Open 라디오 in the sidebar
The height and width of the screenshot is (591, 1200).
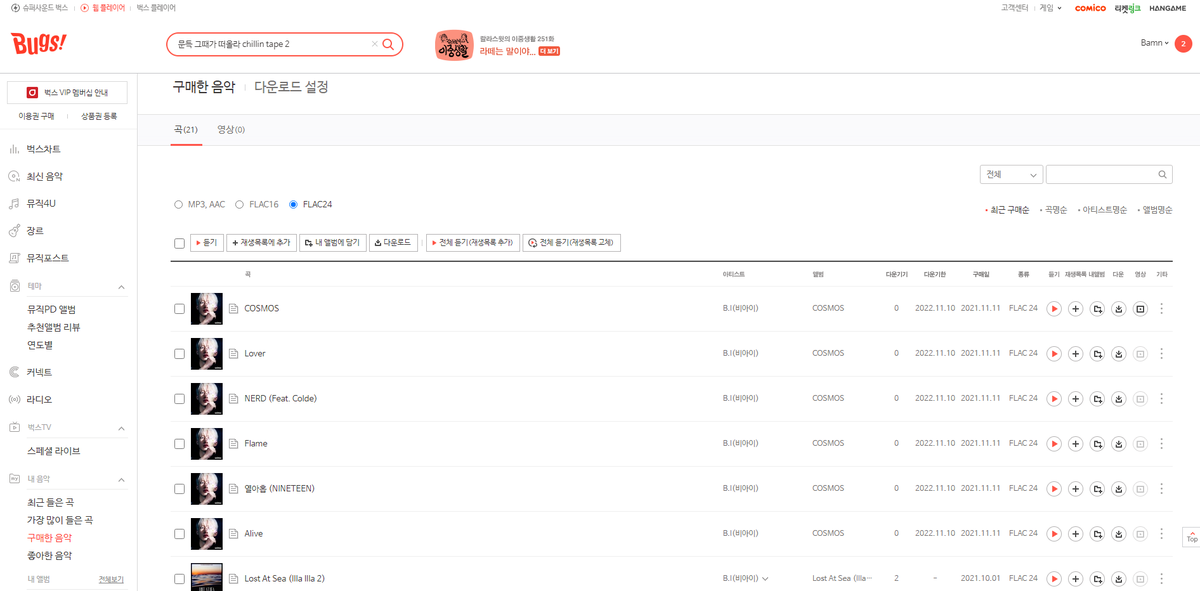39,400
